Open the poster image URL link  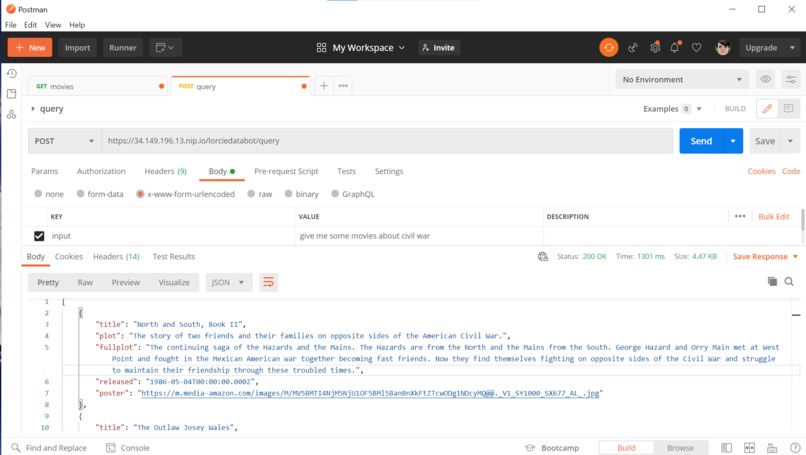click(x=370, y=393)
